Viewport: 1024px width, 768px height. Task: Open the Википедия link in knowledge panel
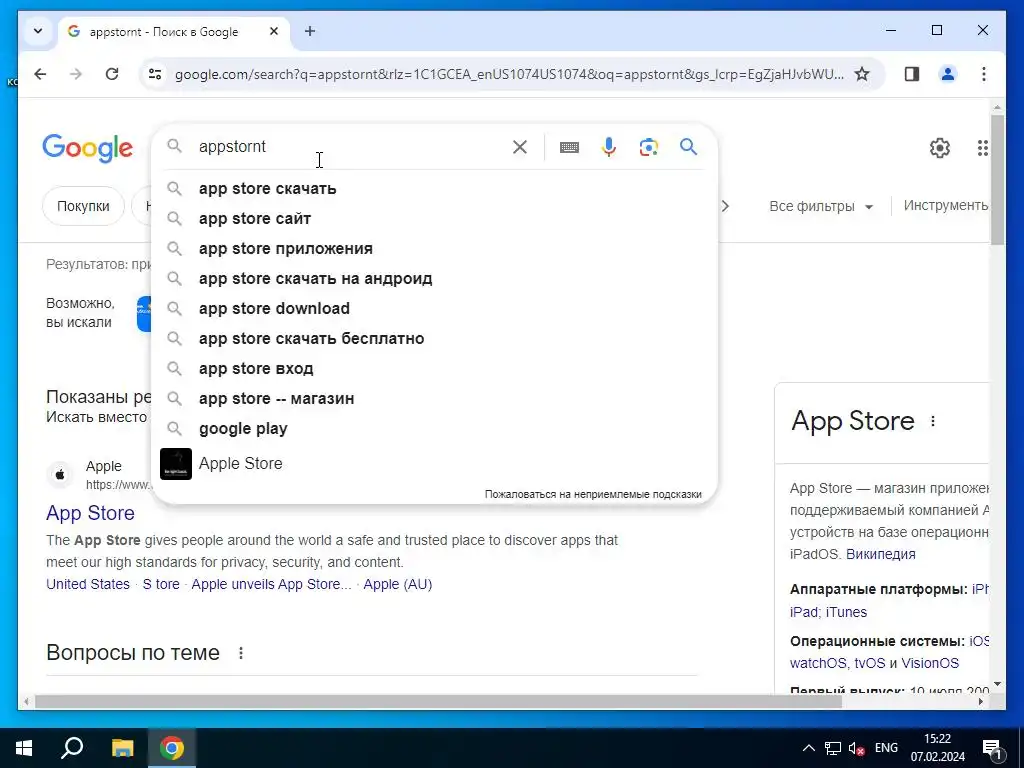click(x=880, y=554)
